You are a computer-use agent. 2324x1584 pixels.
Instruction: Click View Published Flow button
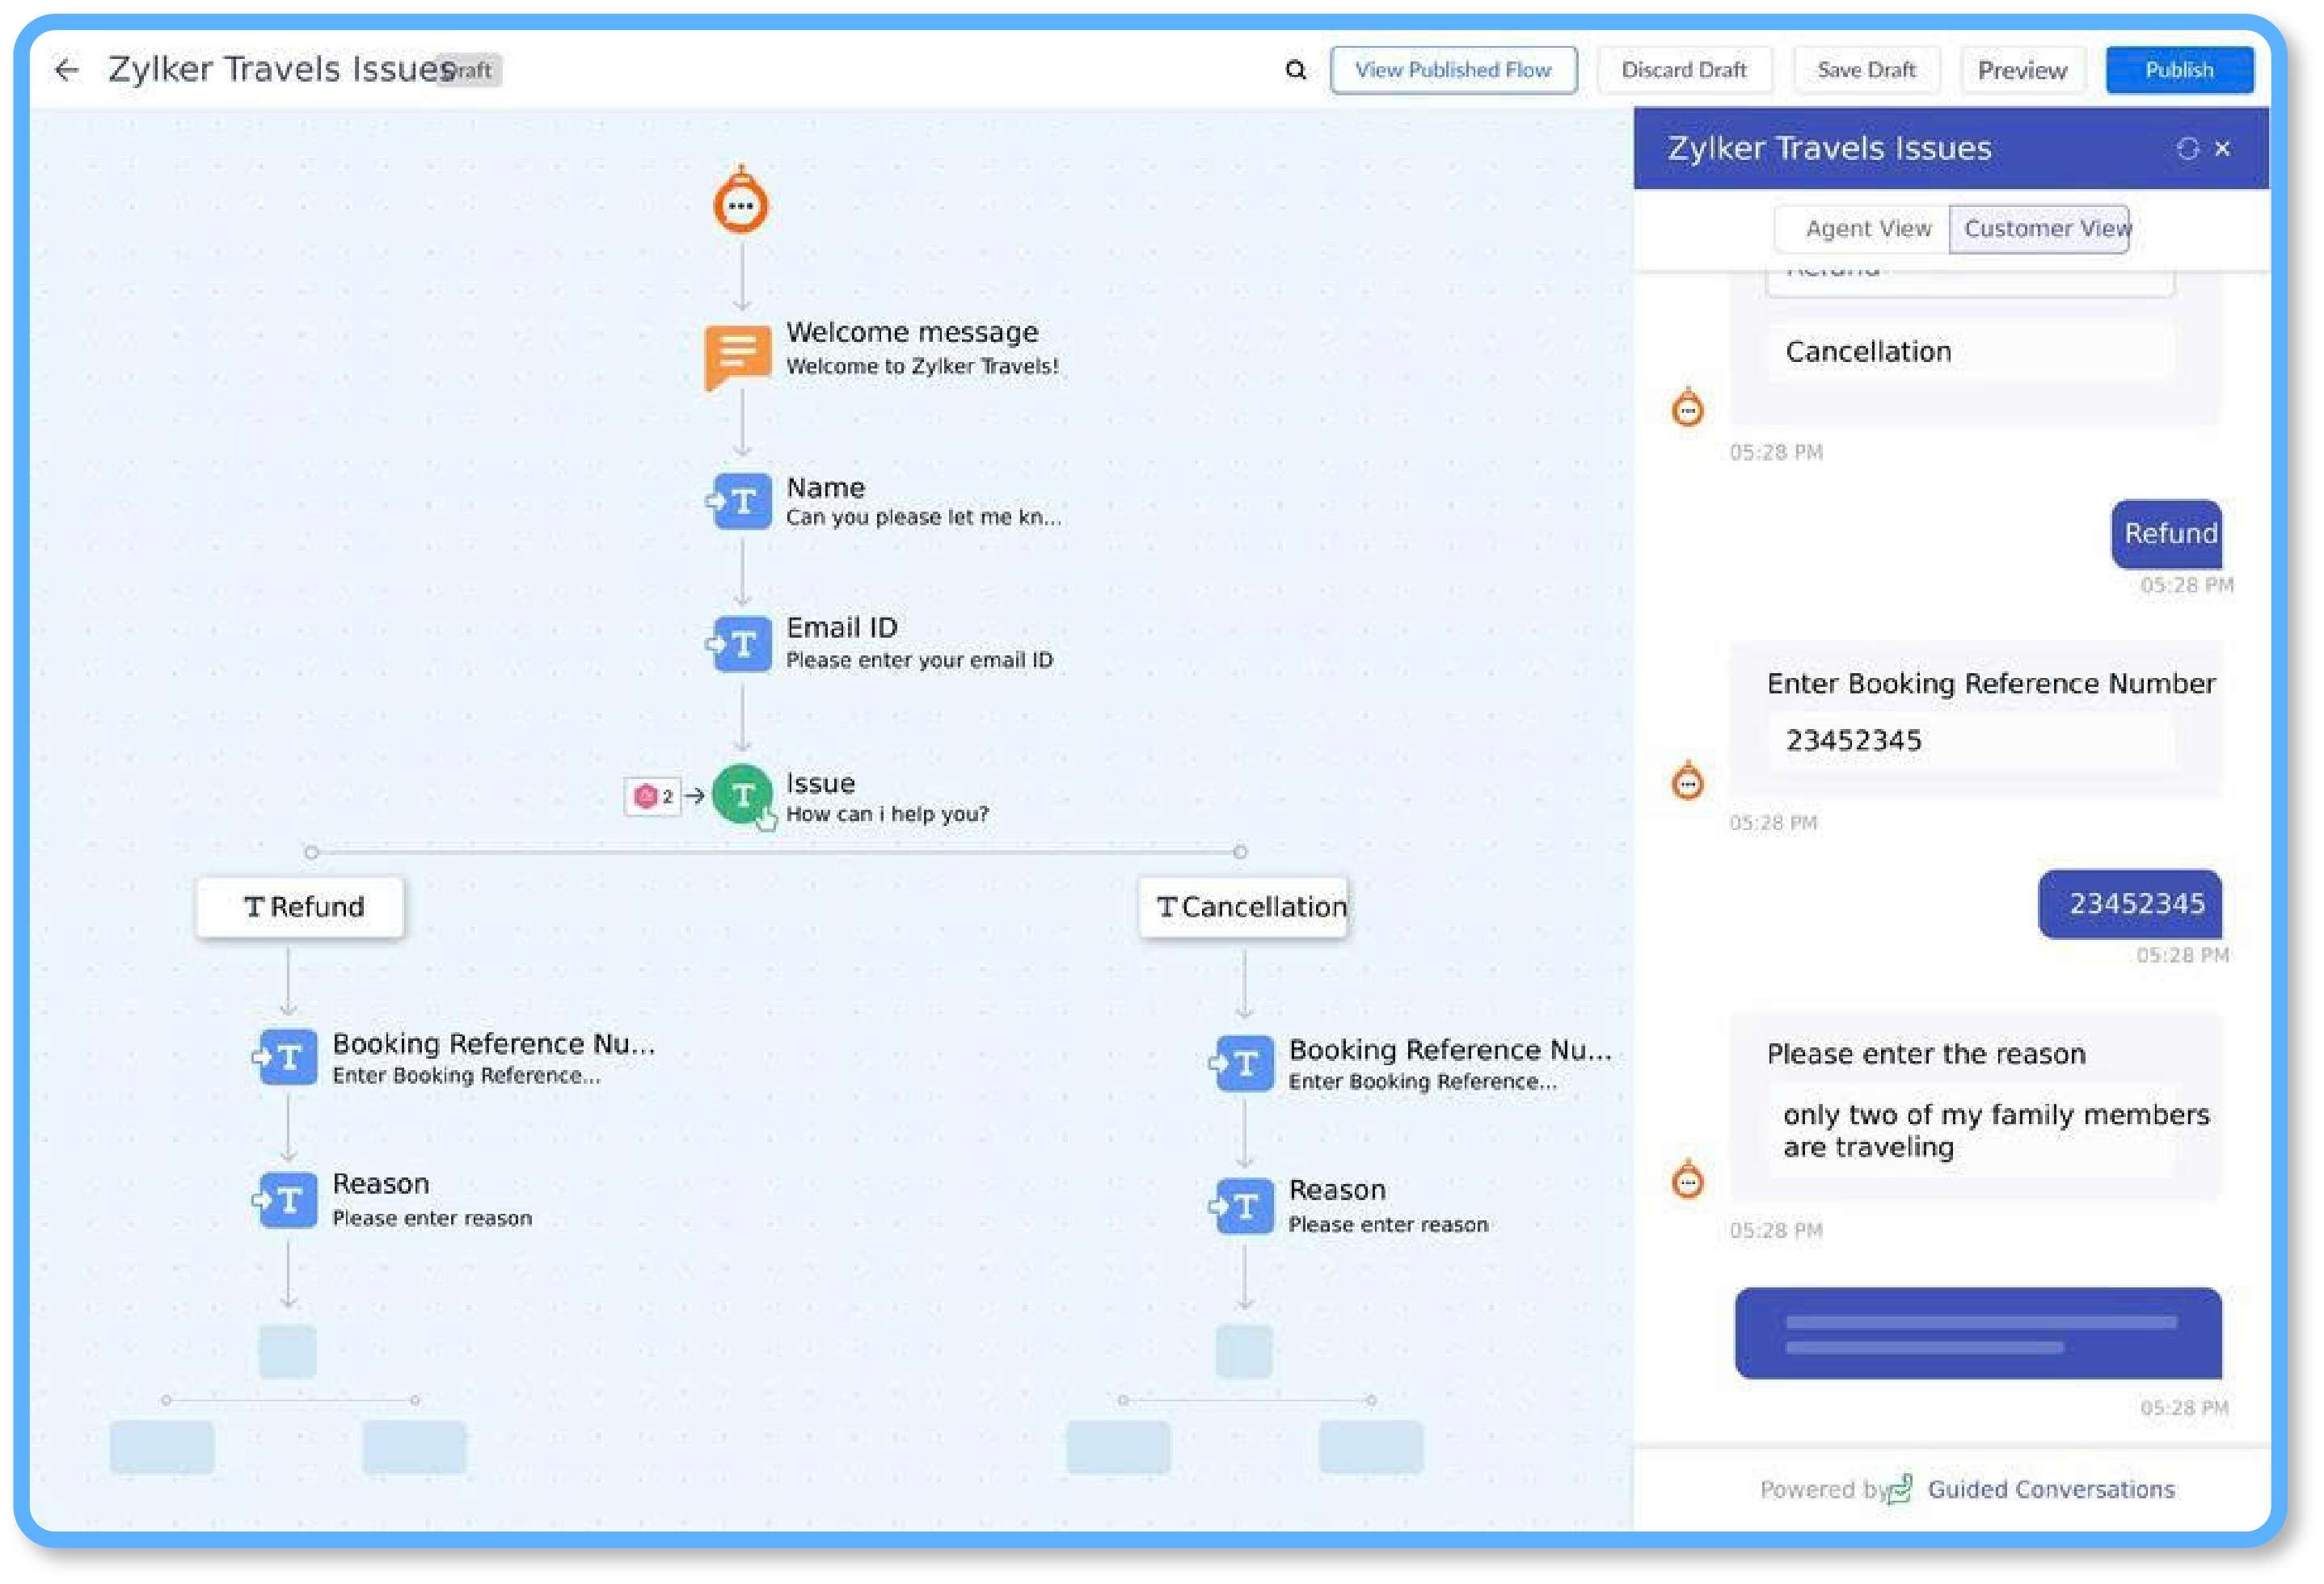click(x=1452, y=70)
